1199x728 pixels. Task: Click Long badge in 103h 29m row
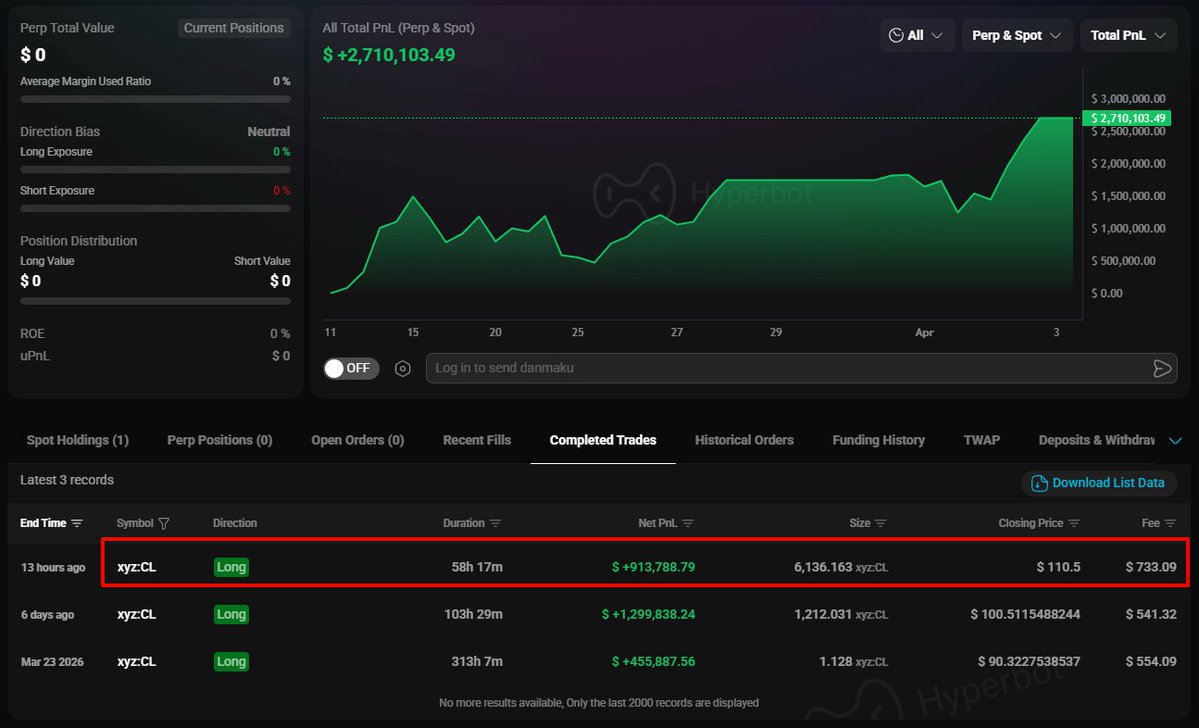pyautogui.click(x=231, y=614)
